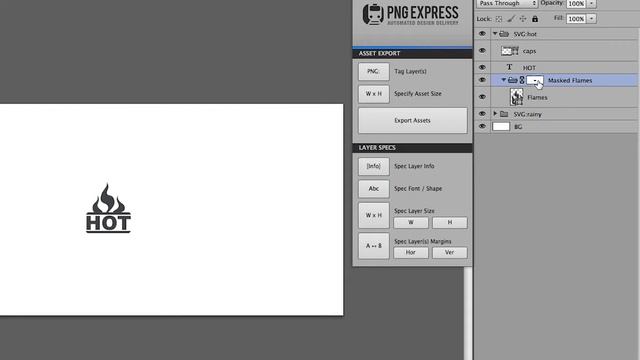Viewport: 640px width, 360px height.
Task: Click the Export Assets button
Action: pos(413,120)
